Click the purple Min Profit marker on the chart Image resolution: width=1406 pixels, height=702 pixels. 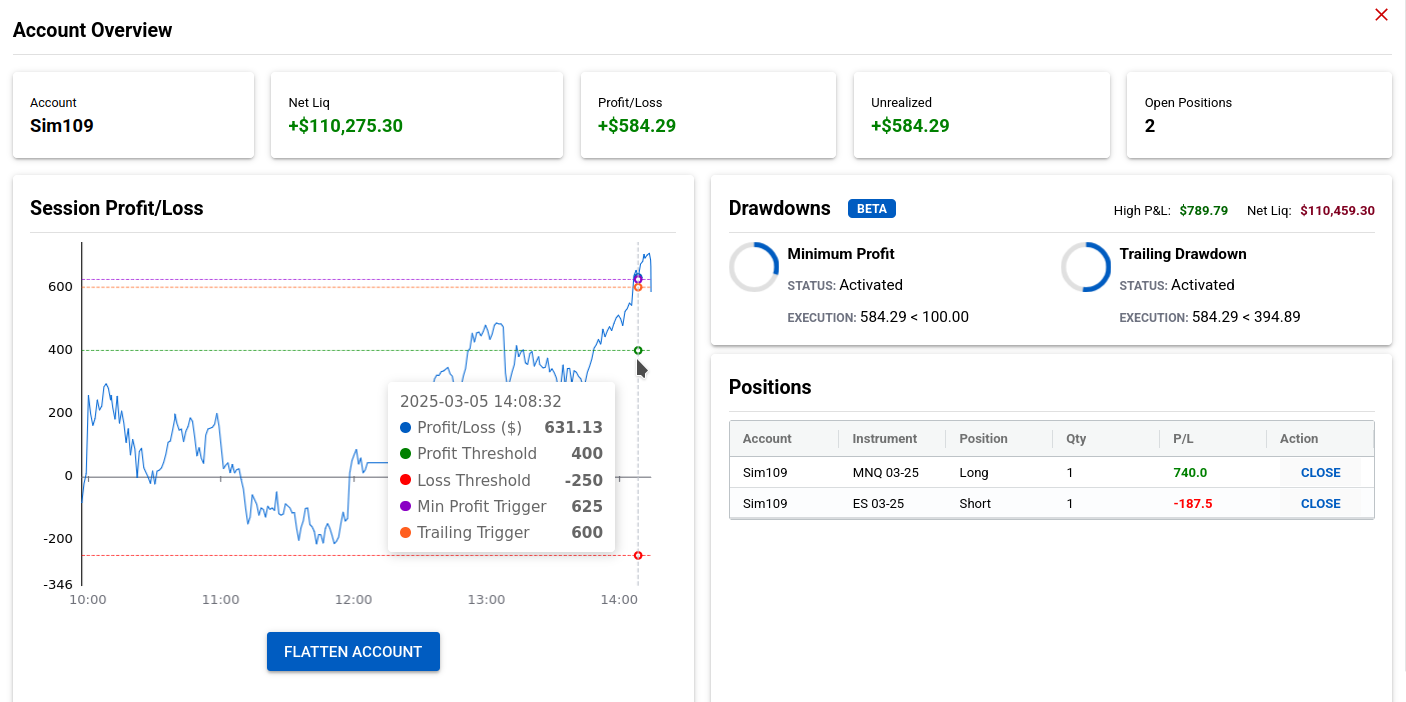pos(638,277)
